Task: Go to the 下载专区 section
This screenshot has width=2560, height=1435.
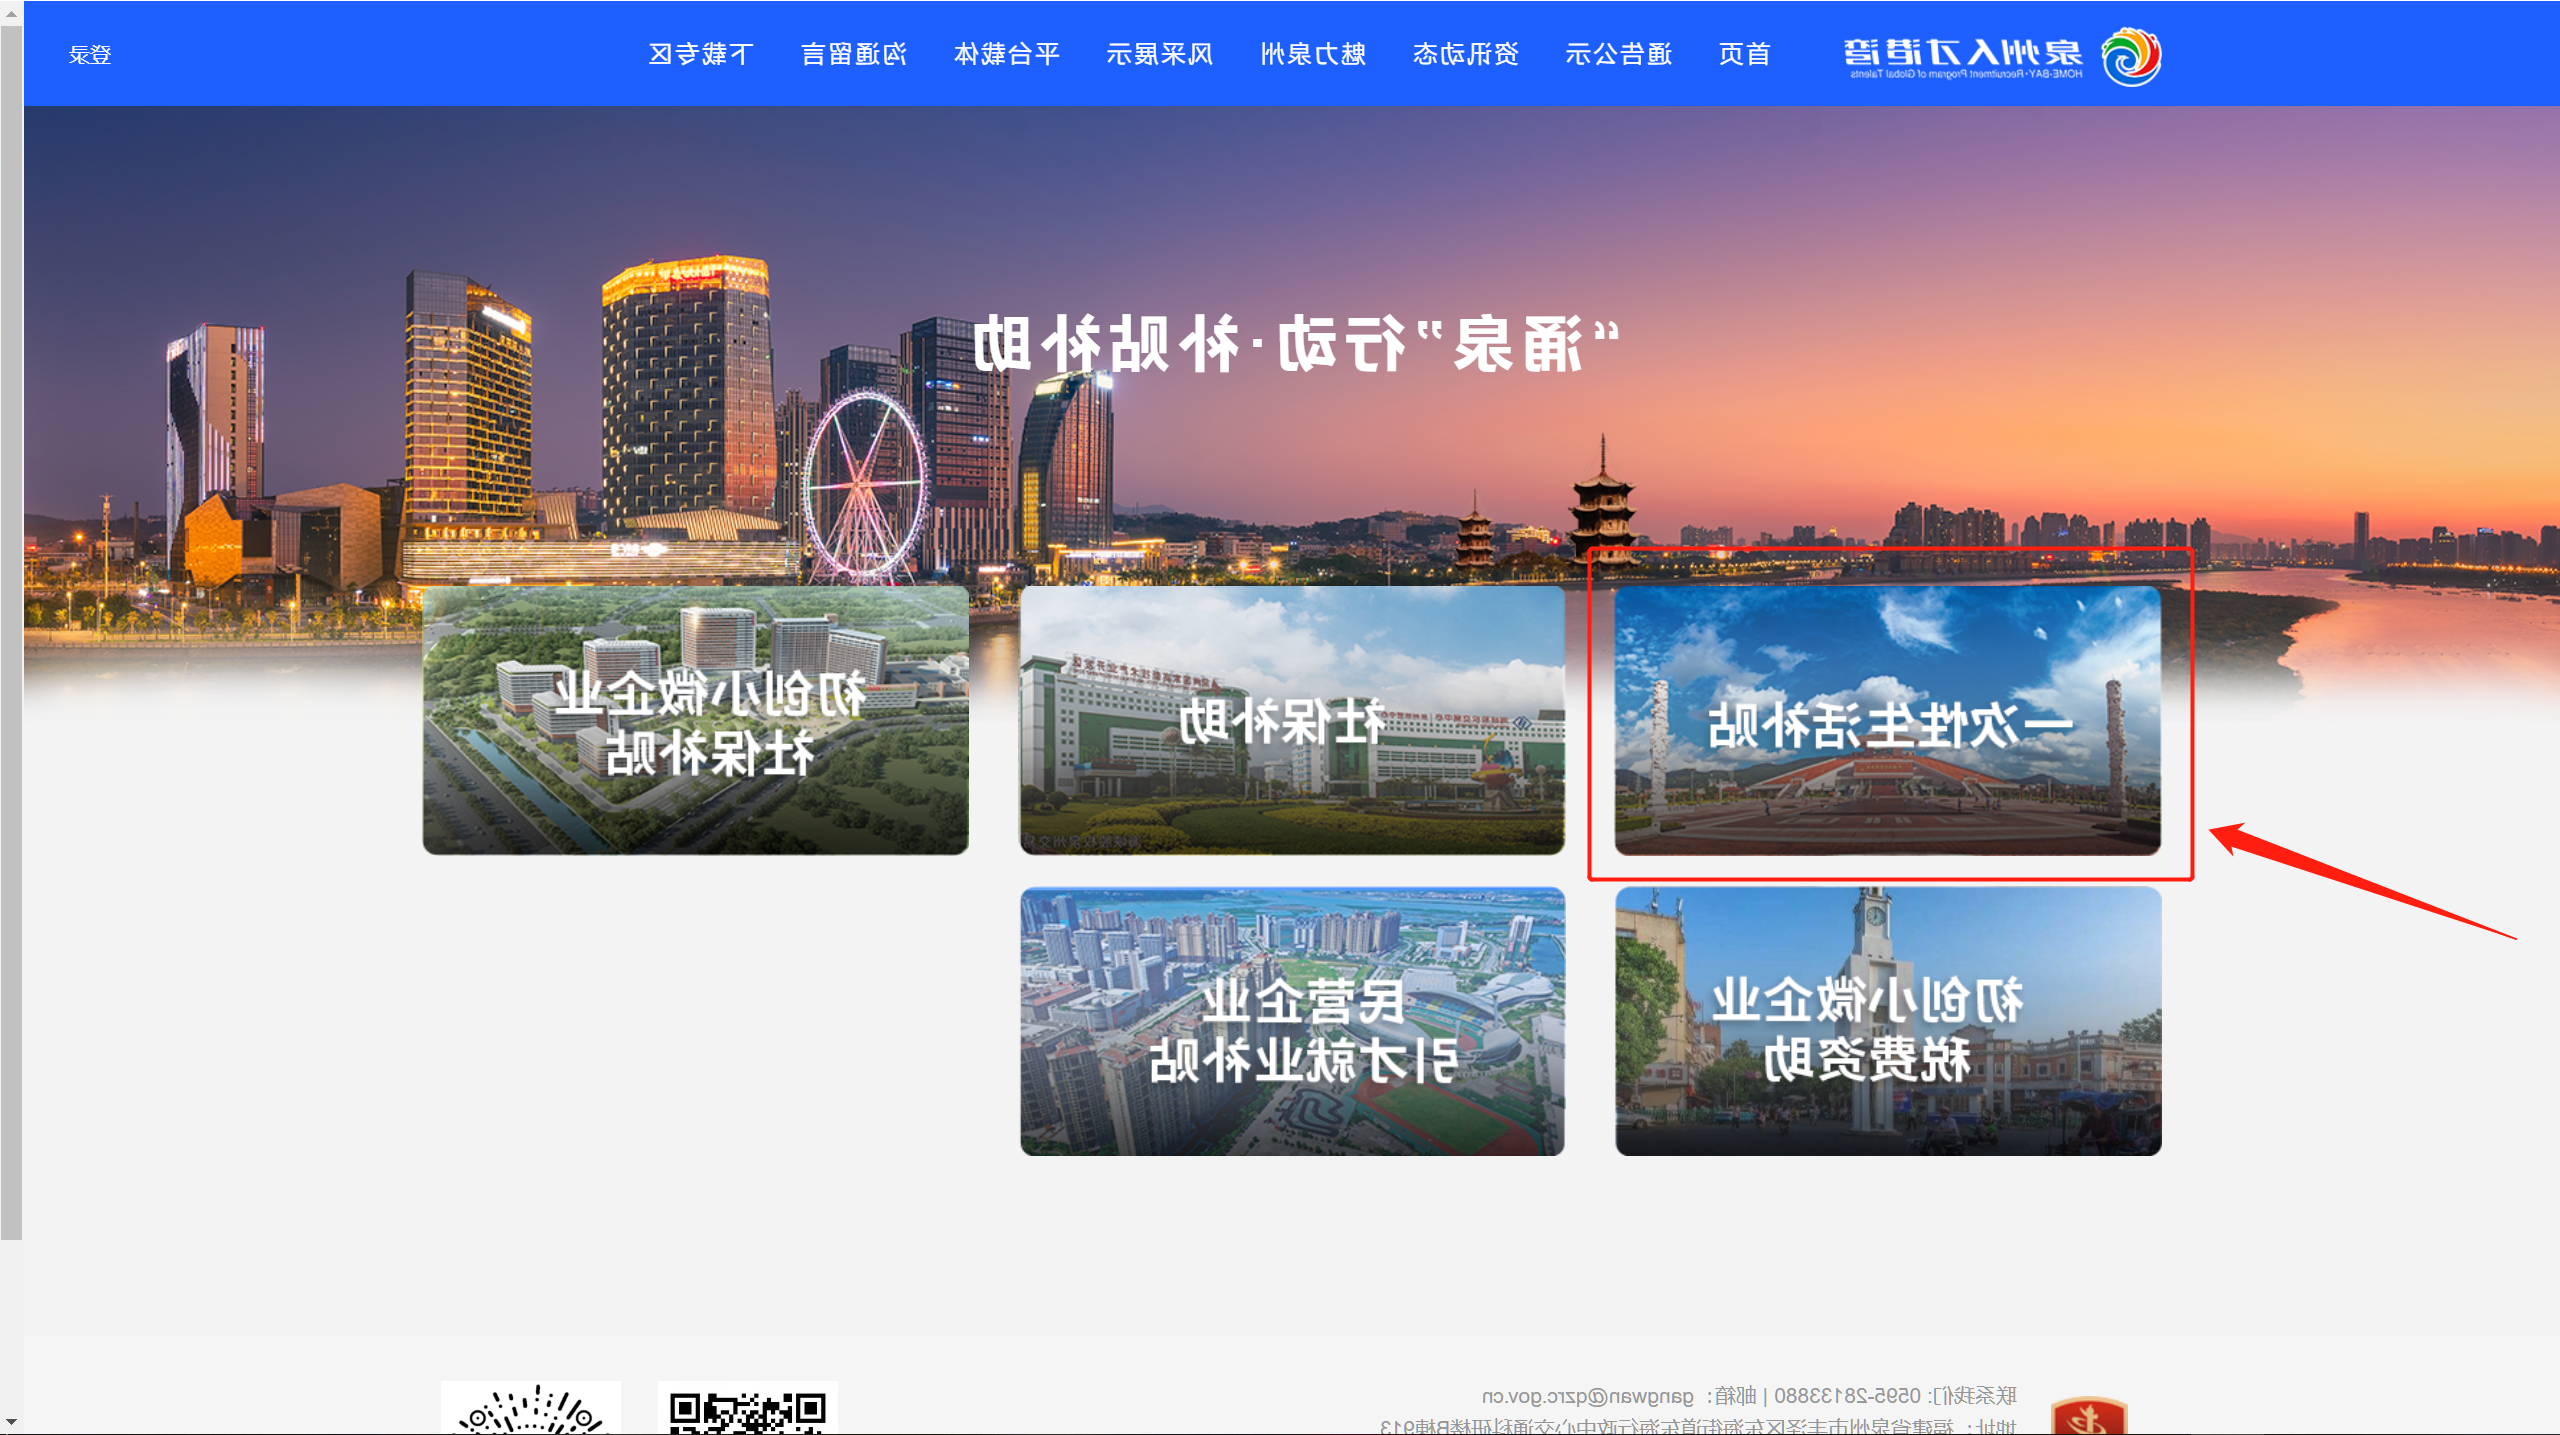Action: click(x=700, y=54)
